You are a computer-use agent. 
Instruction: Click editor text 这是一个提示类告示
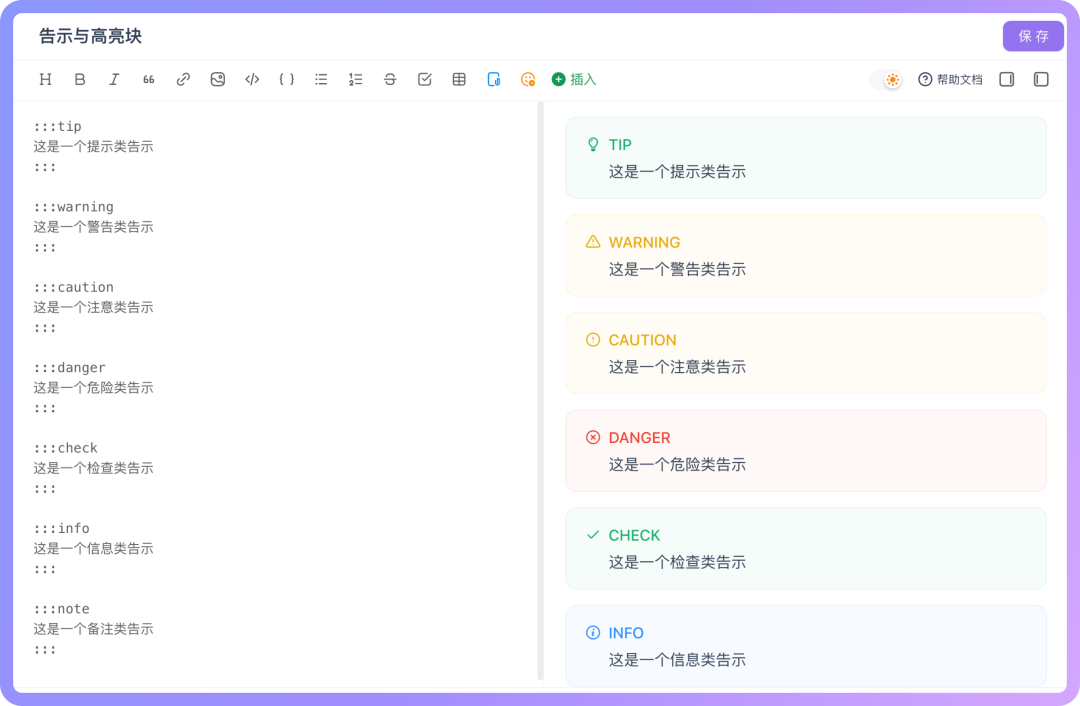(94, 146)
